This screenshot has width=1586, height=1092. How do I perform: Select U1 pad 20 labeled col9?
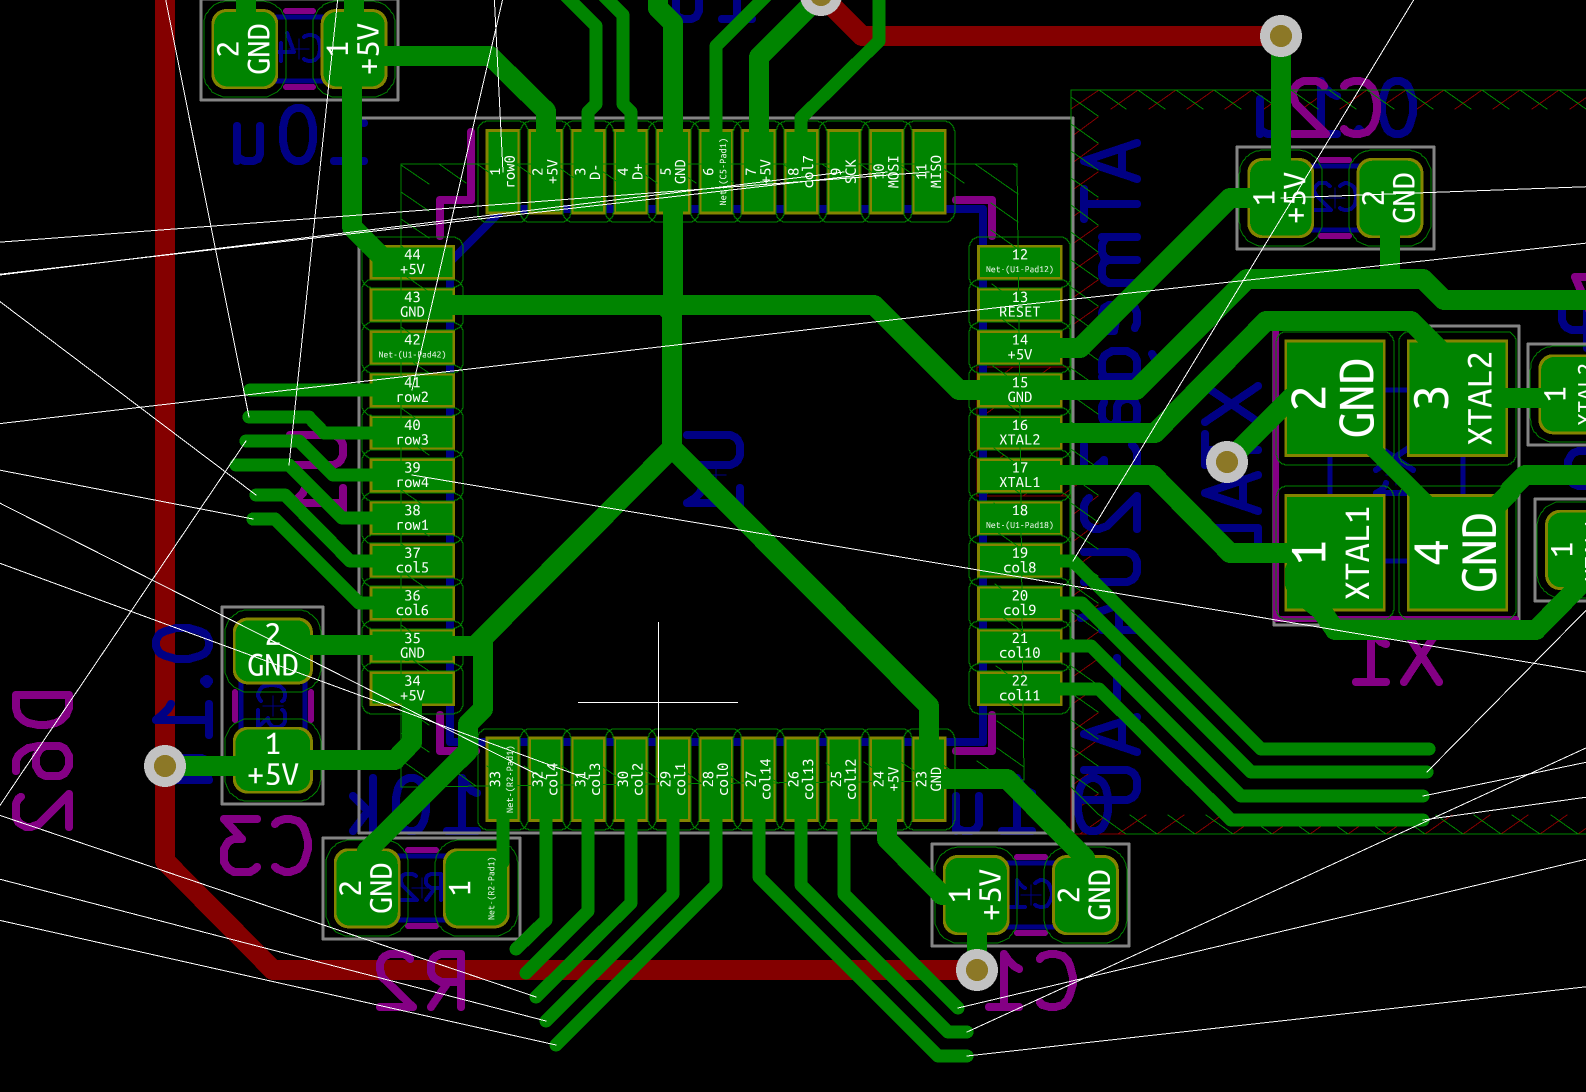pyautogui.click(x=1019, y=603)
